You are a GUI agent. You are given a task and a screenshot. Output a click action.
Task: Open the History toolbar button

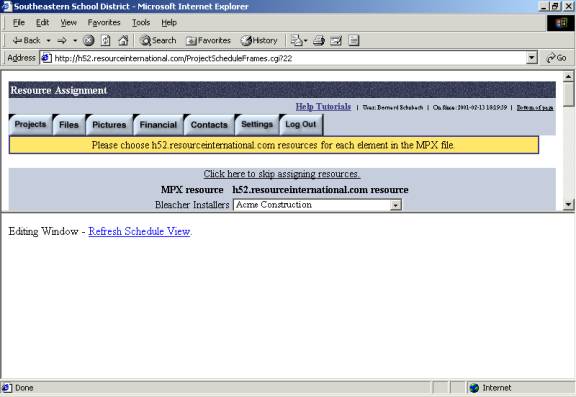coord(259,40)
